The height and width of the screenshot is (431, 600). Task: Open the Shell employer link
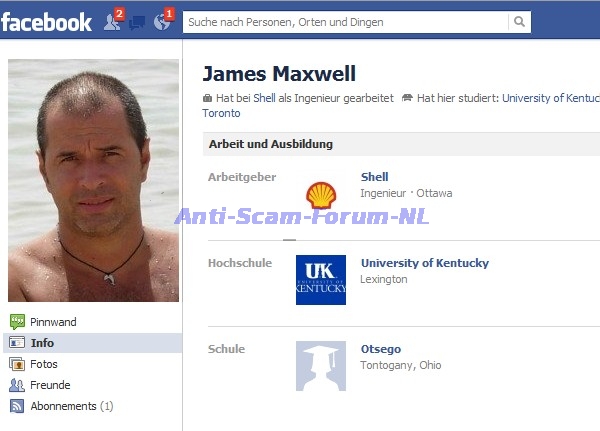click(374, 177)
